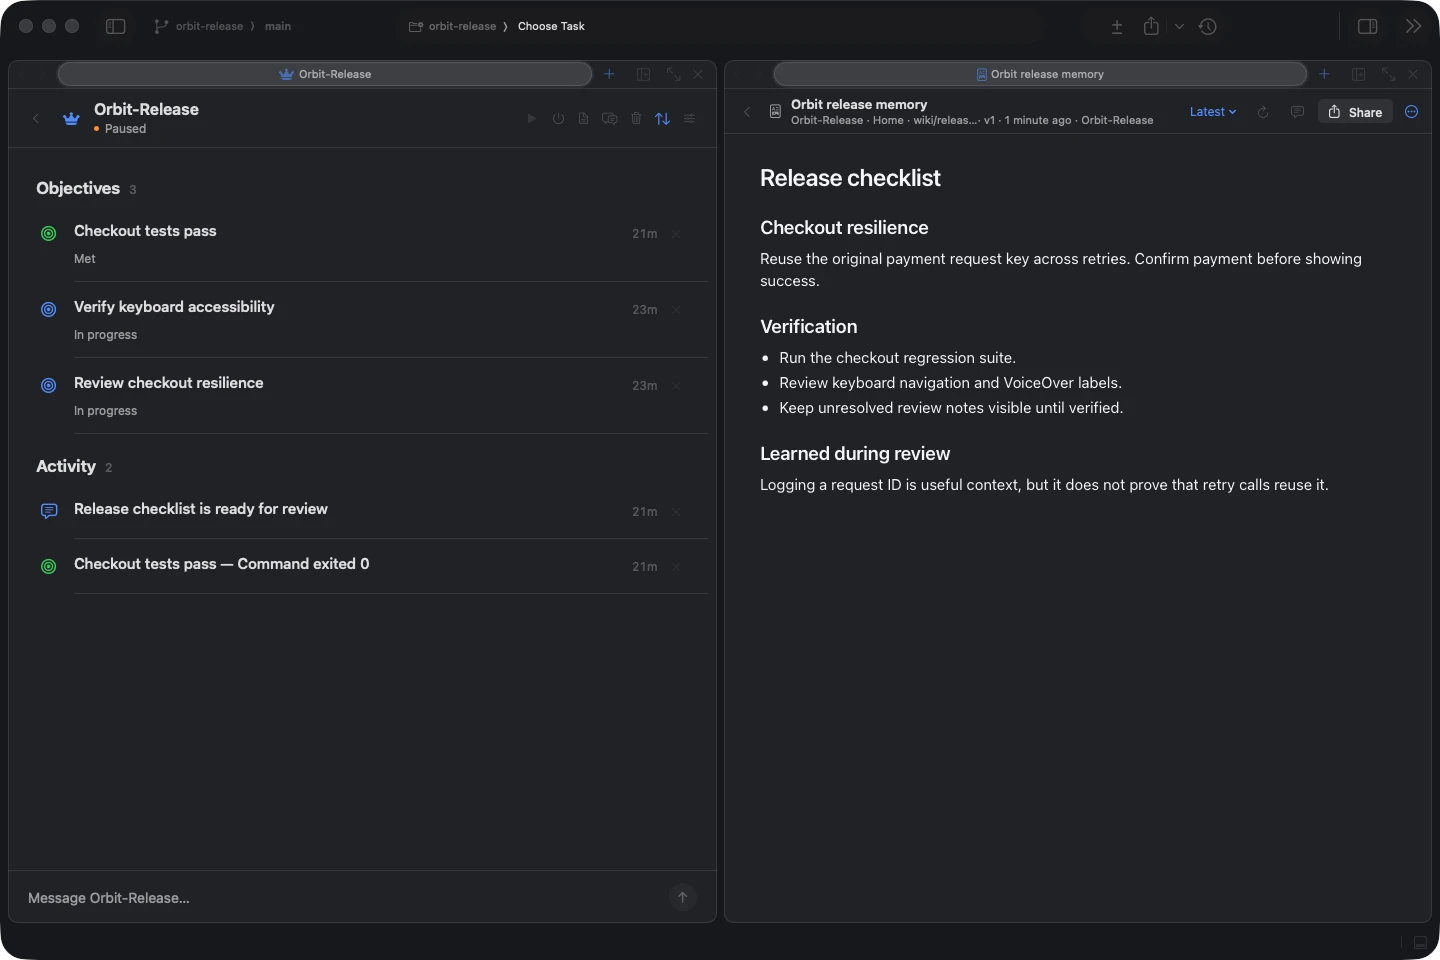Click the panel icon in the bottom-right corner
Screen dimensions: 1440x960
pyautogui.click(x=1420, y=942)
